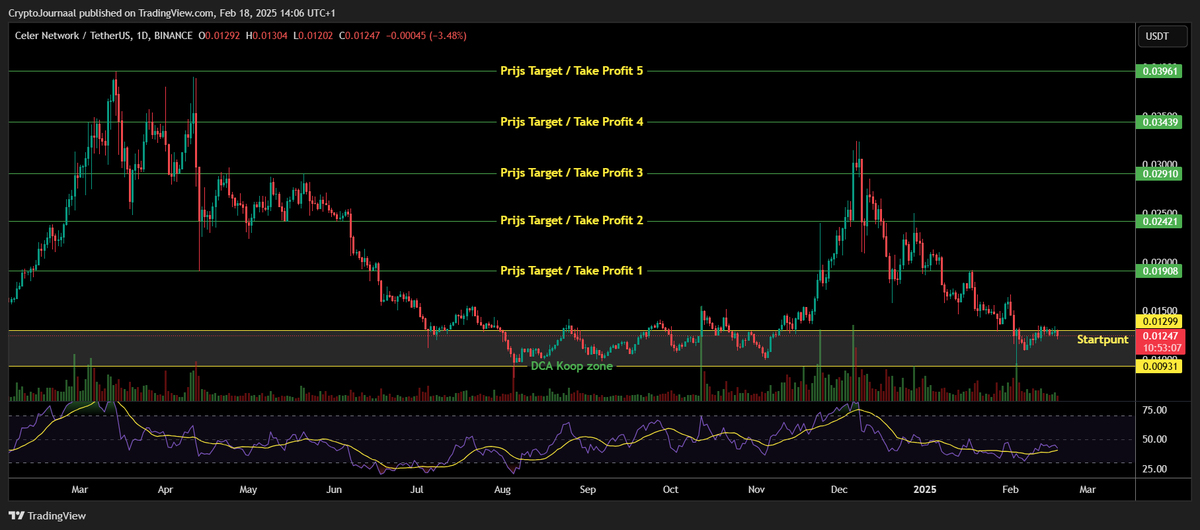Click the yellow 0.01299 price label
The width and height of the screenshot is (1200, 530).
click(x=1161, y=321)
